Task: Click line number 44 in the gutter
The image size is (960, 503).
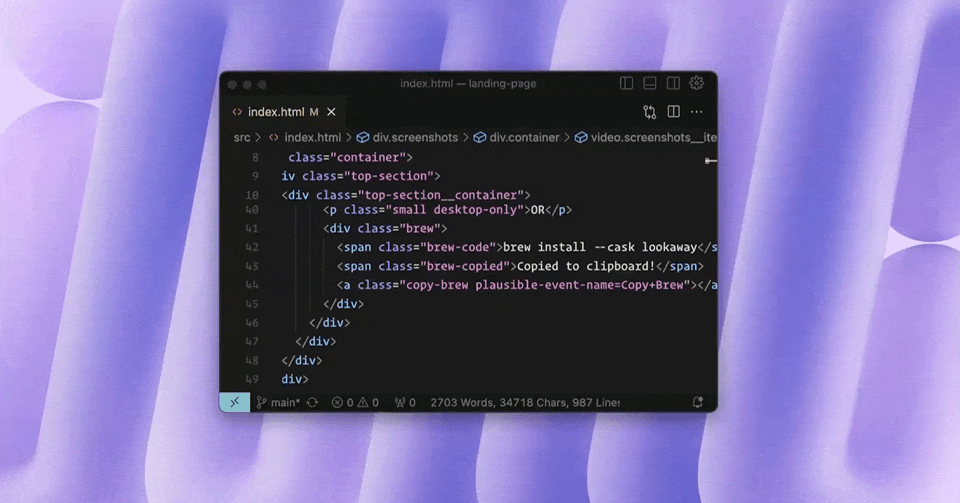Action: click(252, 285)
